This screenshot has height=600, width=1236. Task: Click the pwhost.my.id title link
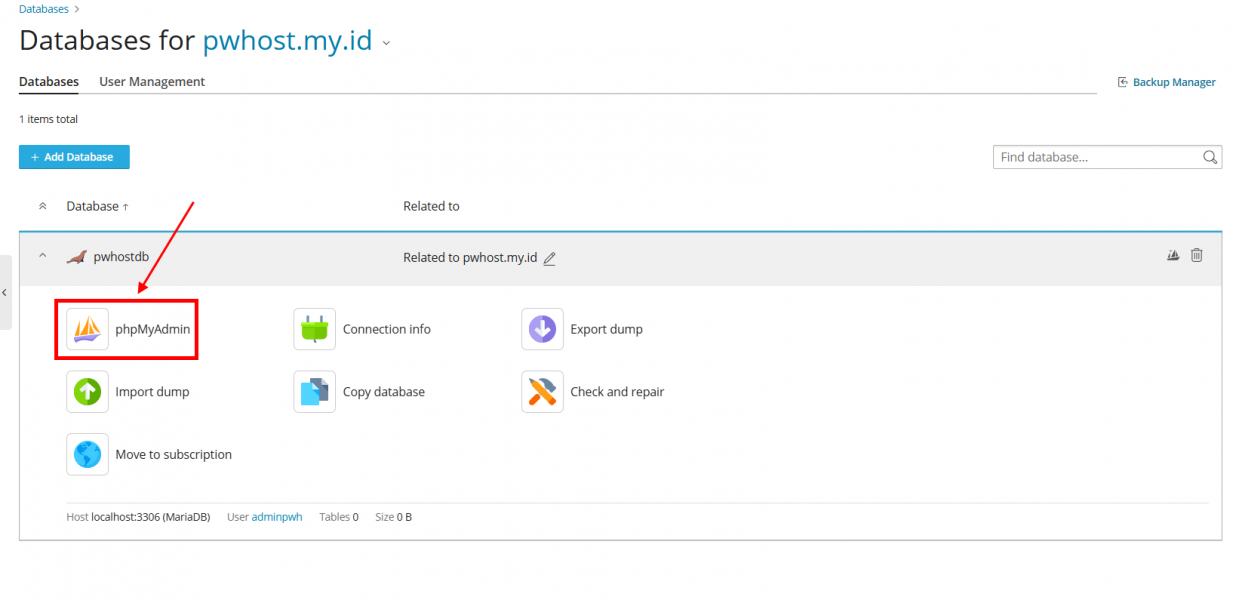click(287, 41)
